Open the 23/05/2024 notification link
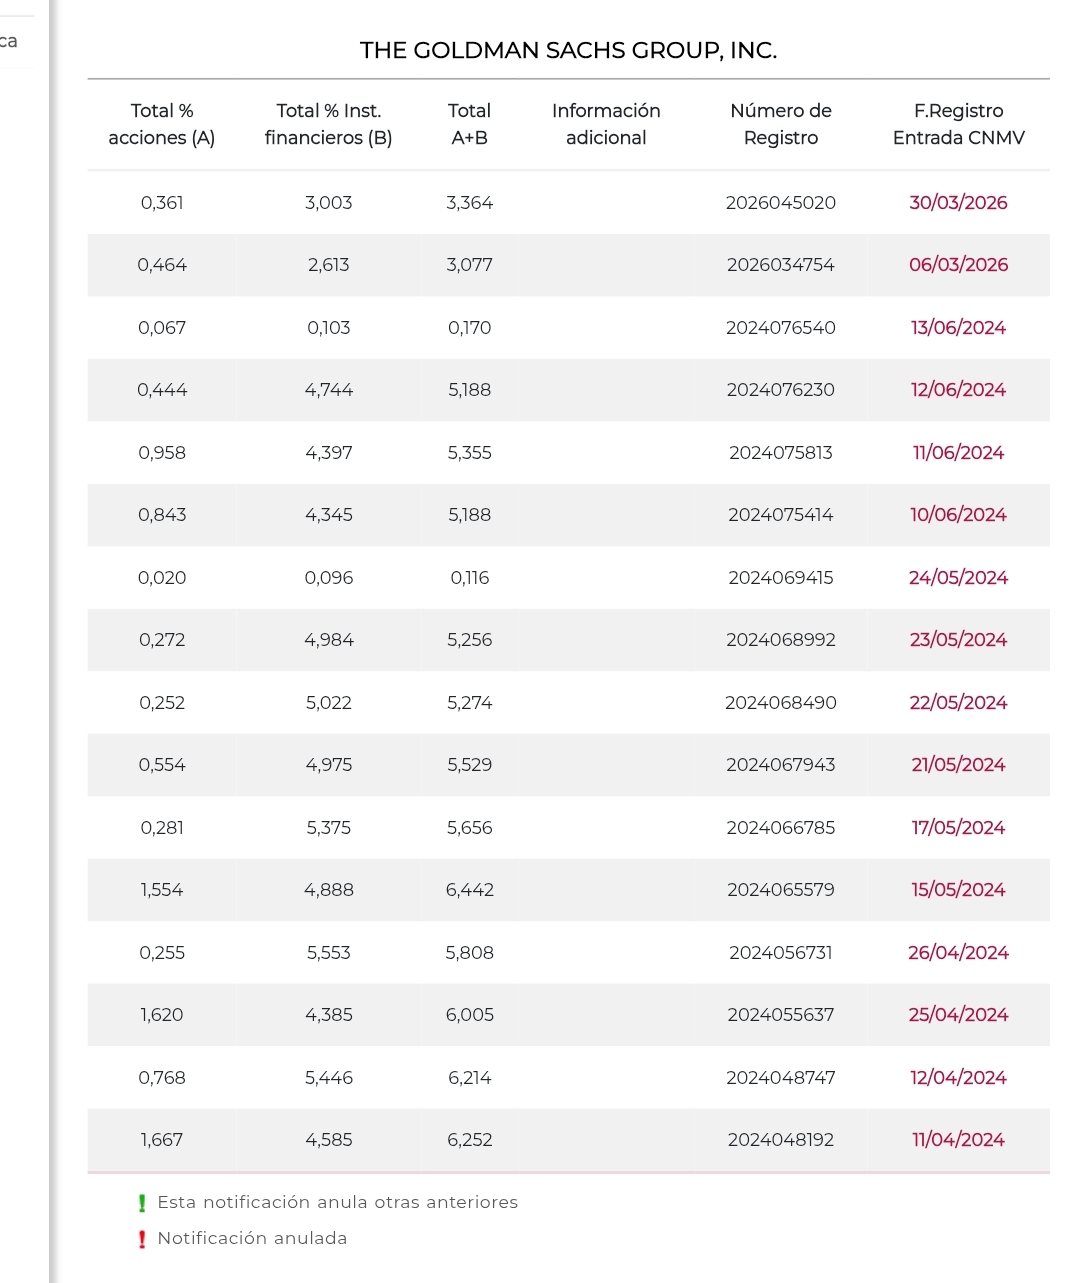 [958, 640]
